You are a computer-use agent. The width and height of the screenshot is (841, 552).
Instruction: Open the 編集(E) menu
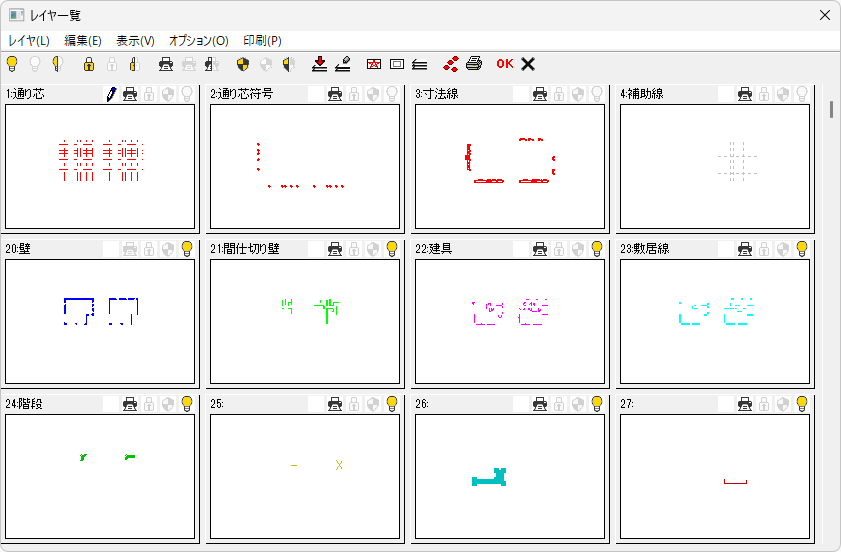click(x=83, y=41)
